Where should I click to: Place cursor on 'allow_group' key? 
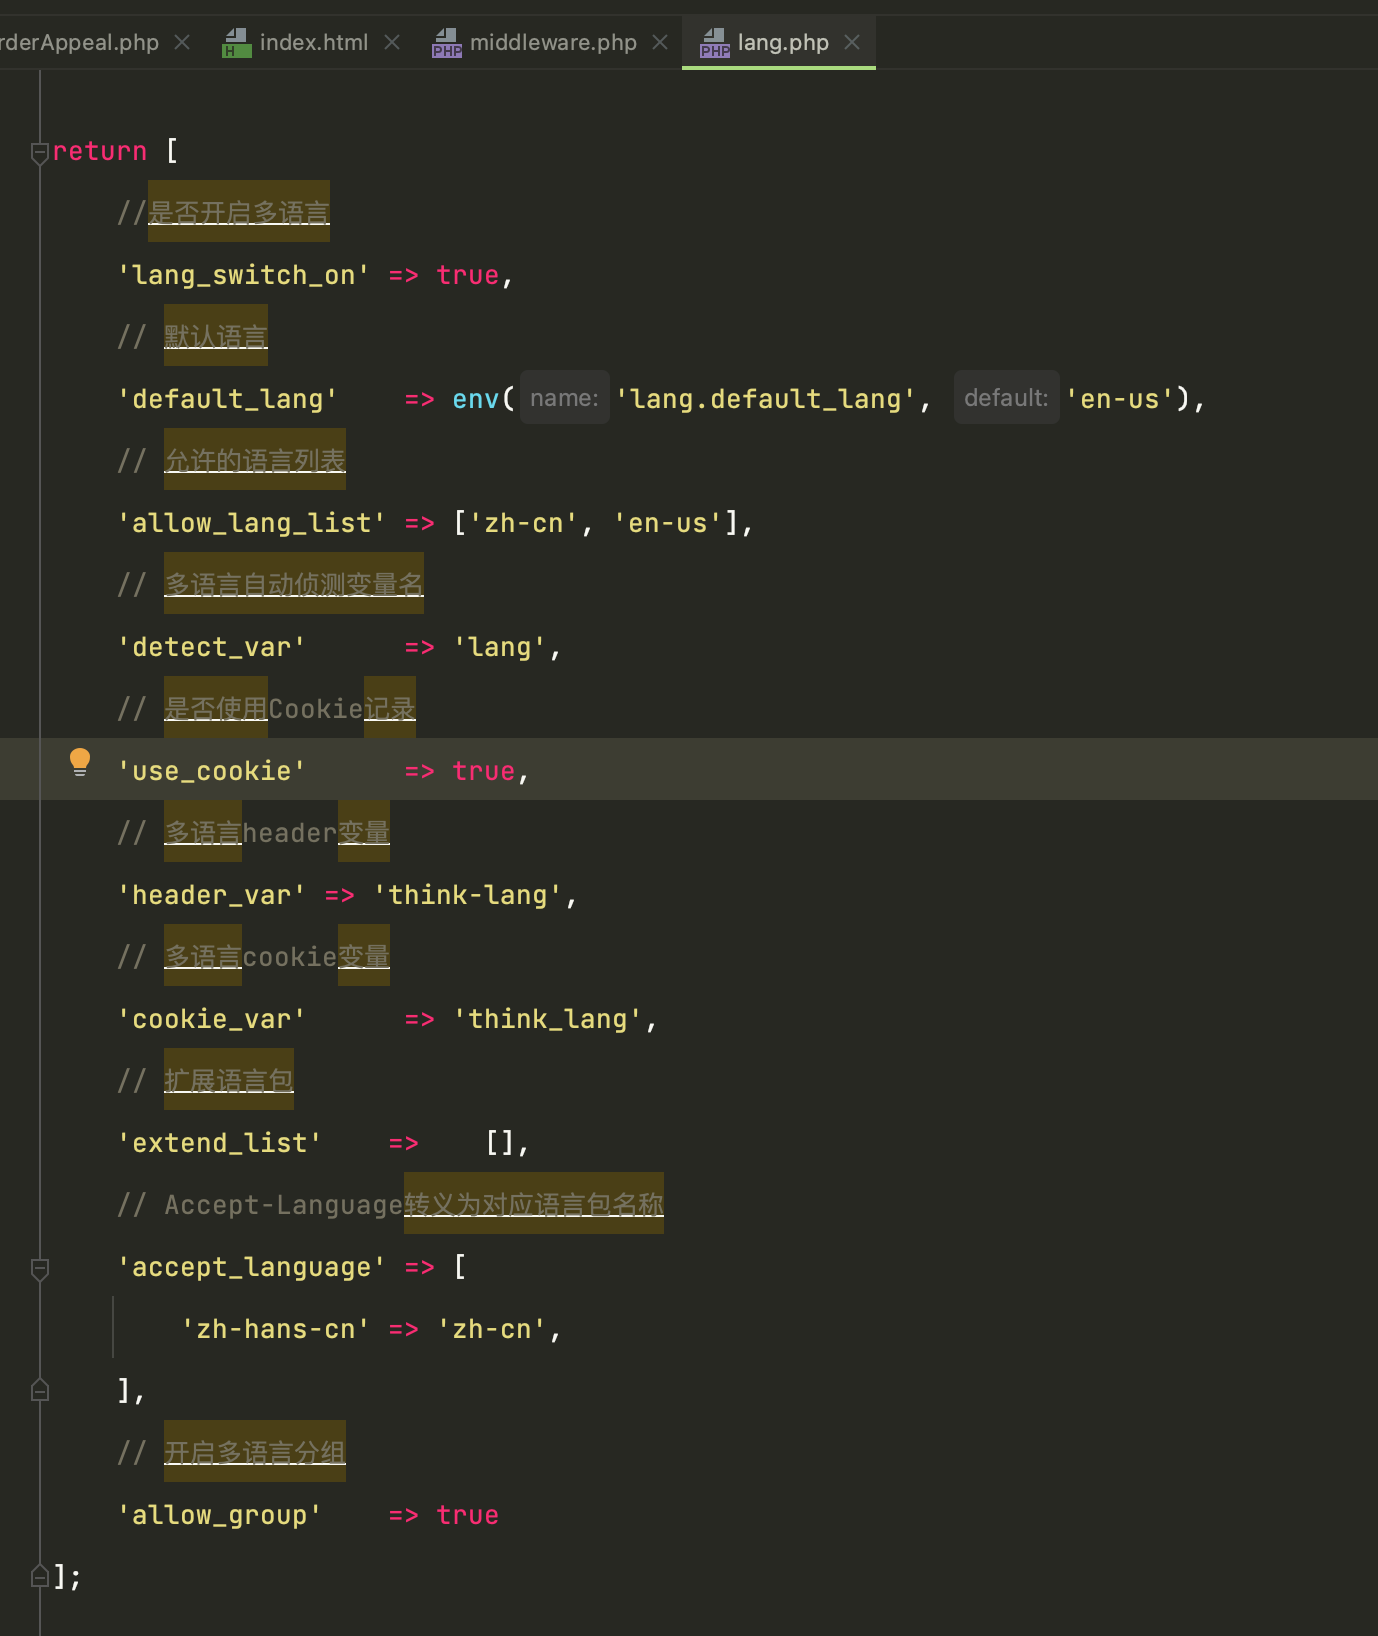pyautogui.click(x=220, y=1515)
